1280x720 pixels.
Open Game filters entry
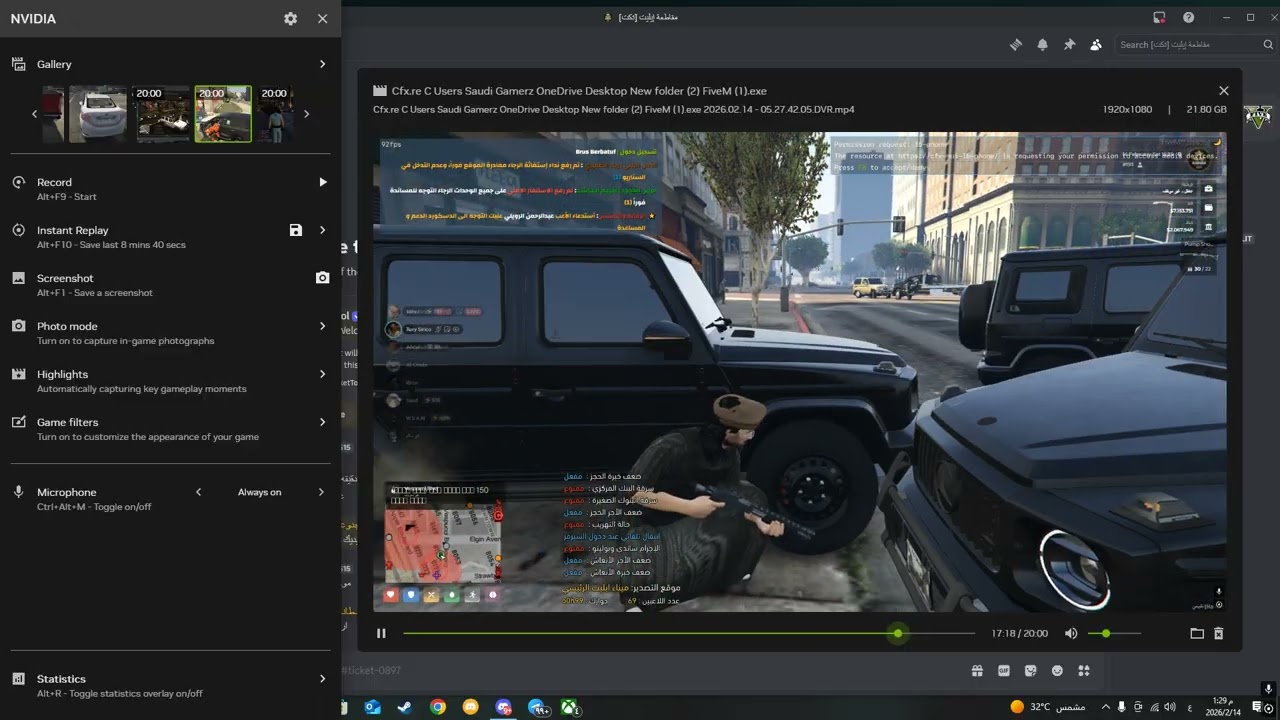pos(148,429)
